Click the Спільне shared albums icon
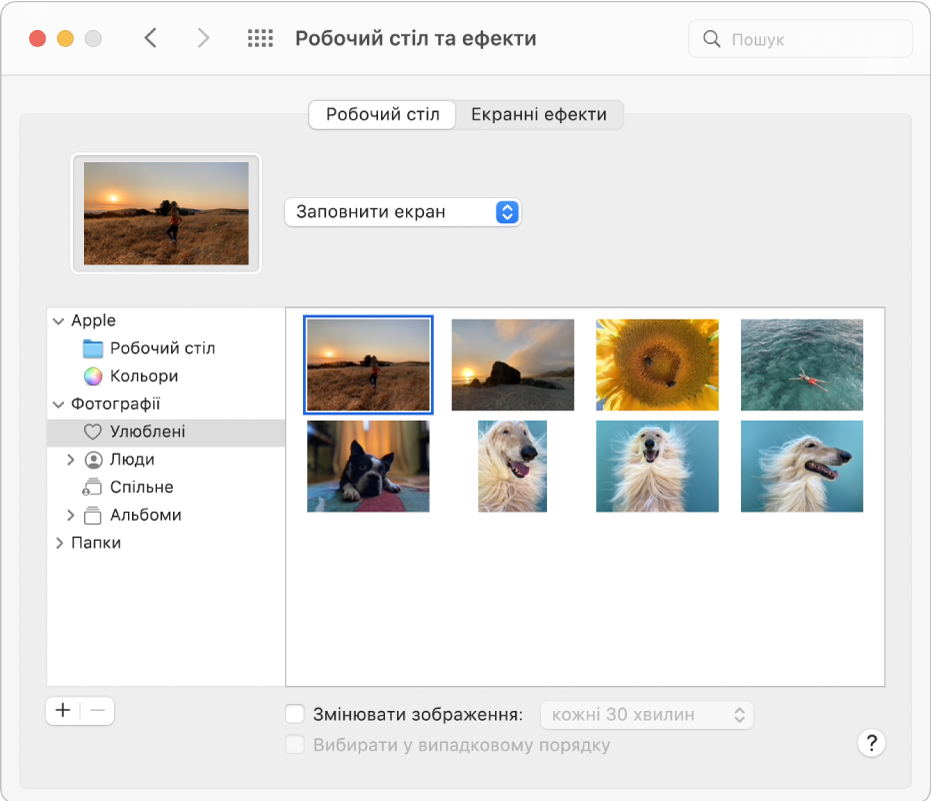The width and height of the screenshot is (931, 801). (92, 487)
